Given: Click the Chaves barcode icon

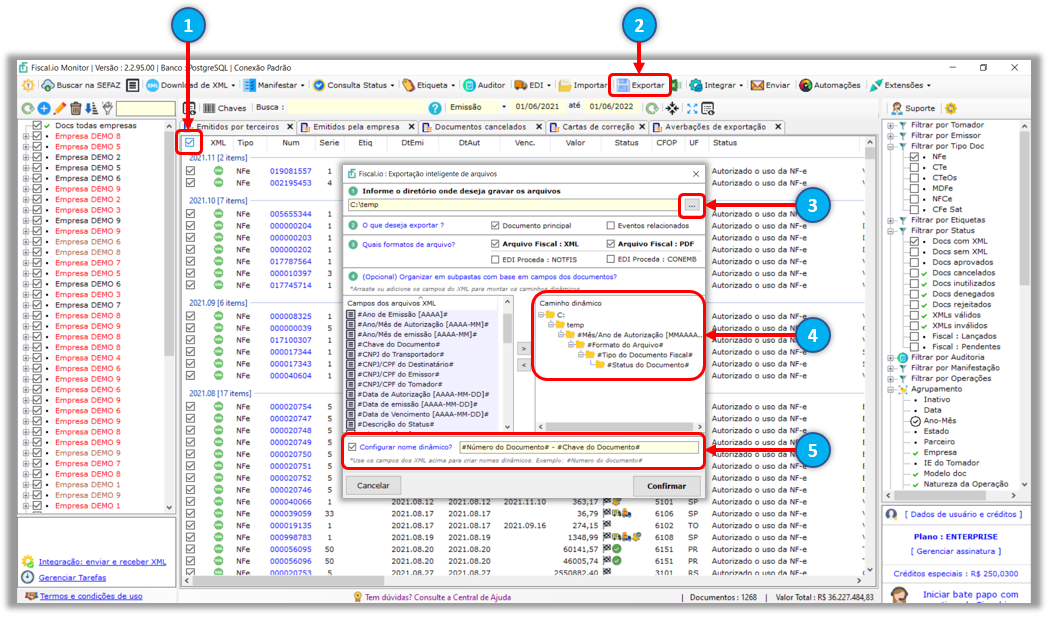Looking at the screenshot, I should [x=209, y=108].
